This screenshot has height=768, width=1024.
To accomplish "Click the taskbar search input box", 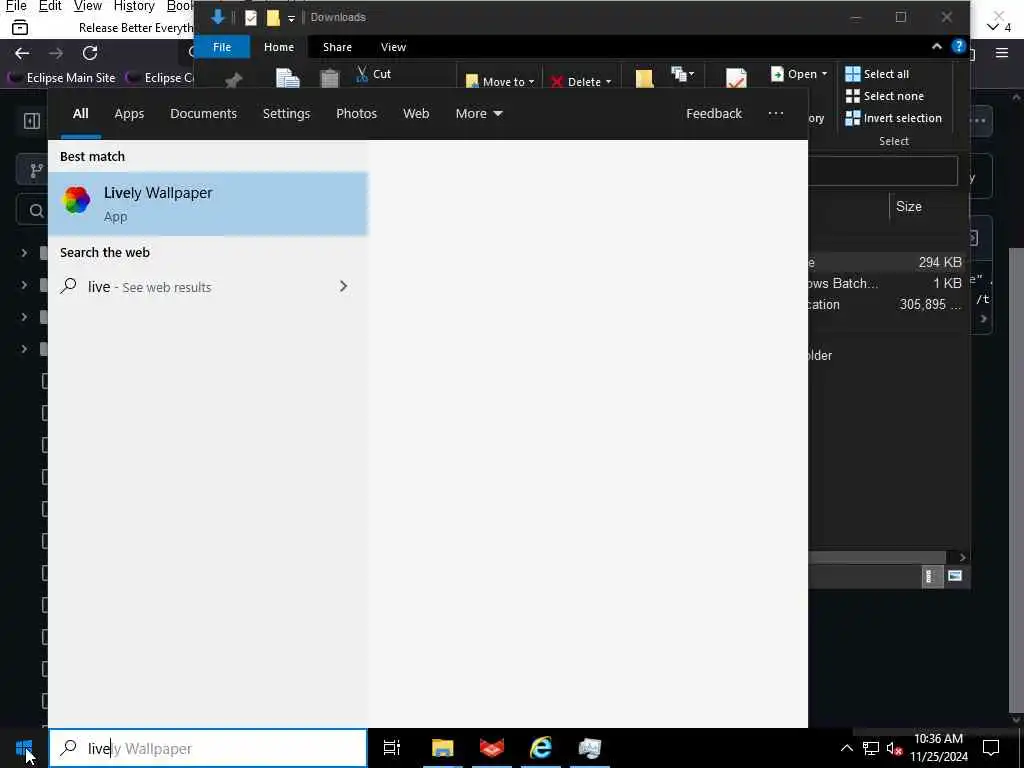I will click(x=208, y=748).
